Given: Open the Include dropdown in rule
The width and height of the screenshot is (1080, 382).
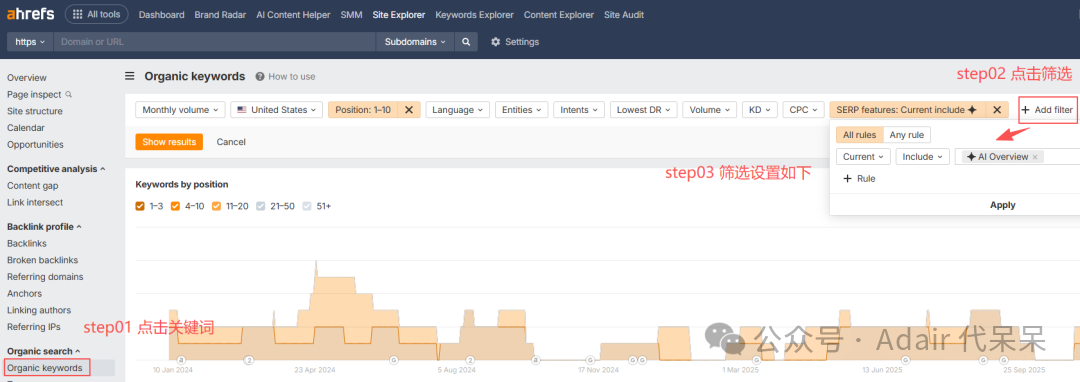Looking at the screenshot, I should pyautogui.click(x=922, y=157).
